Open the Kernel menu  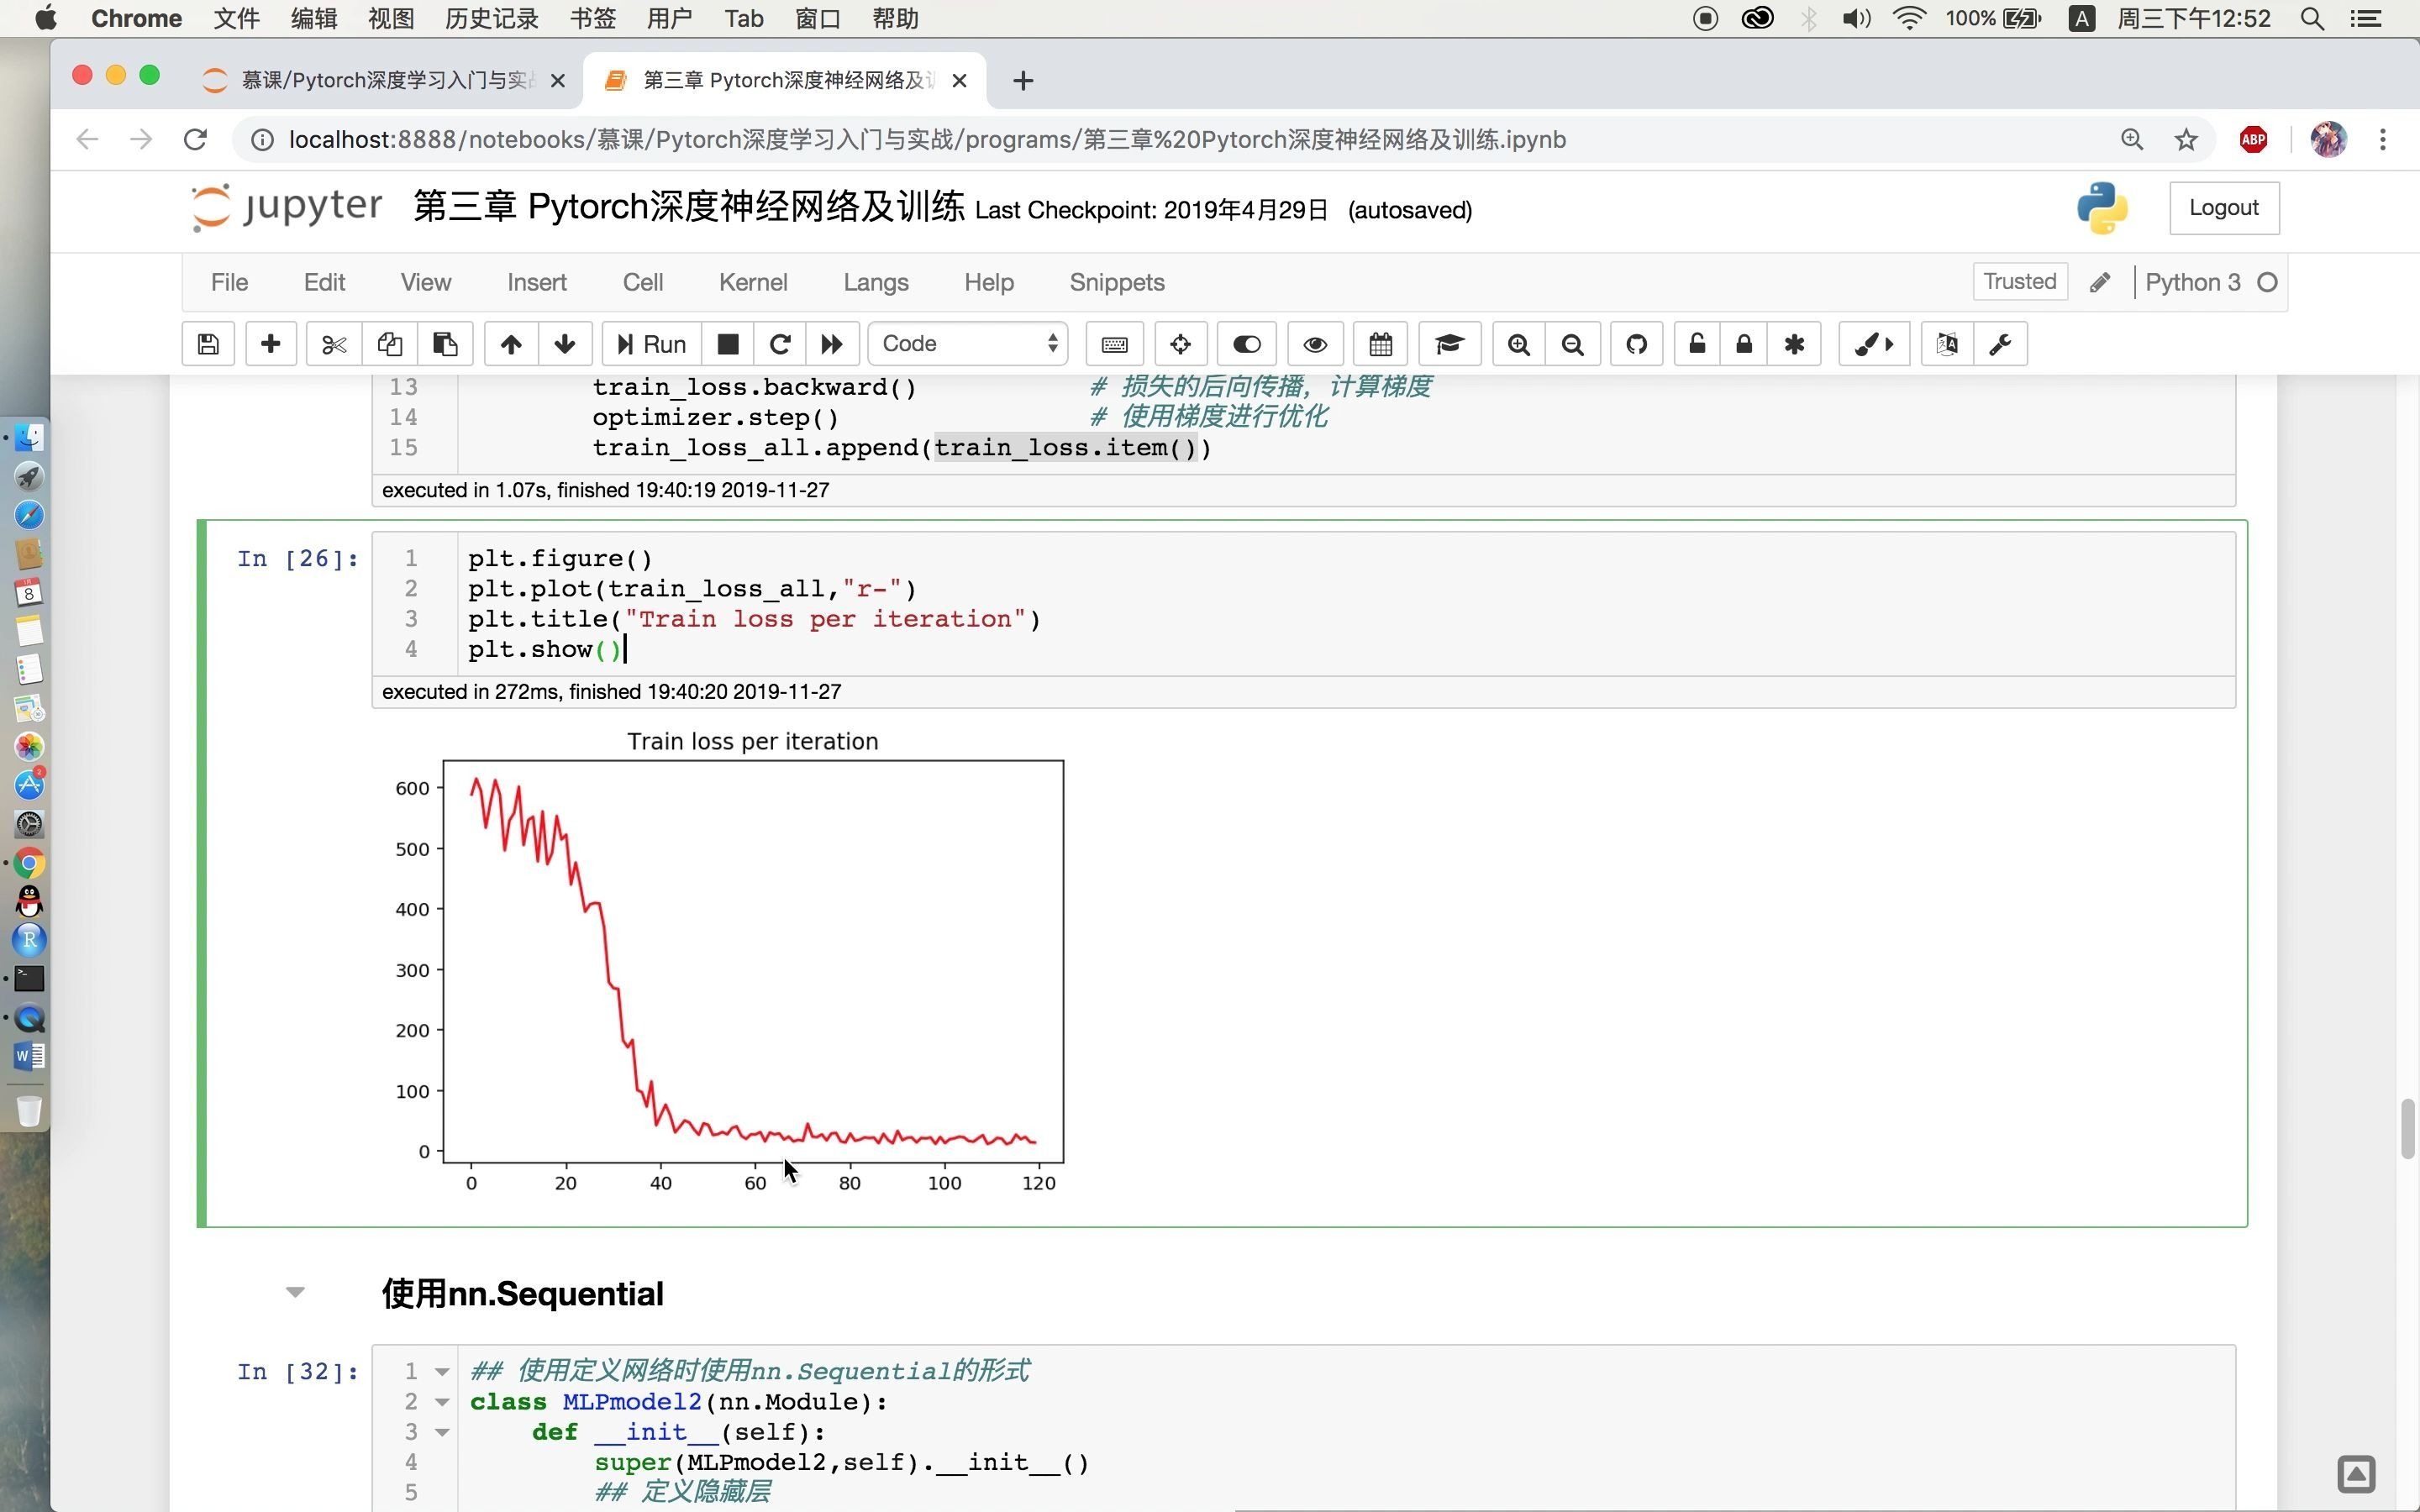point(752,282)
